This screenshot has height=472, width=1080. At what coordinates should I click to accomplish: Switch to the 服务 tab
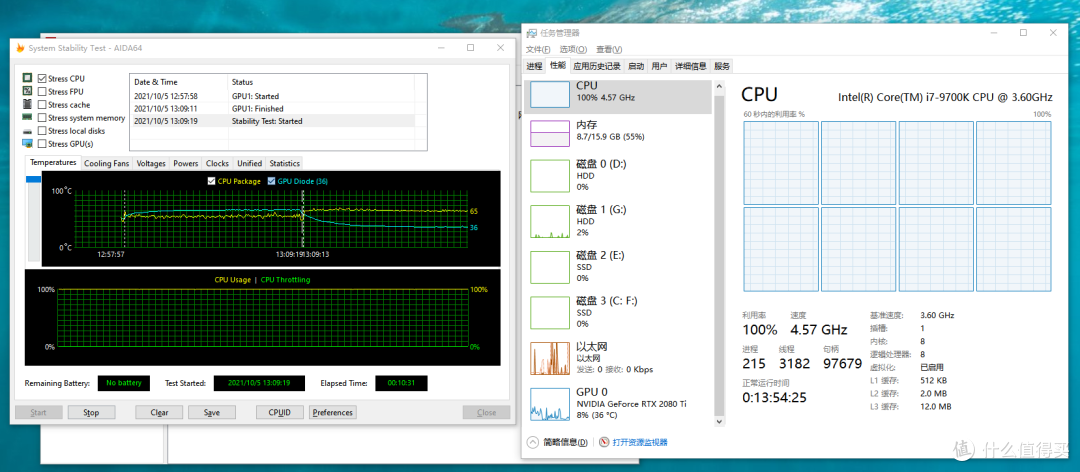(x=722, y=66)
